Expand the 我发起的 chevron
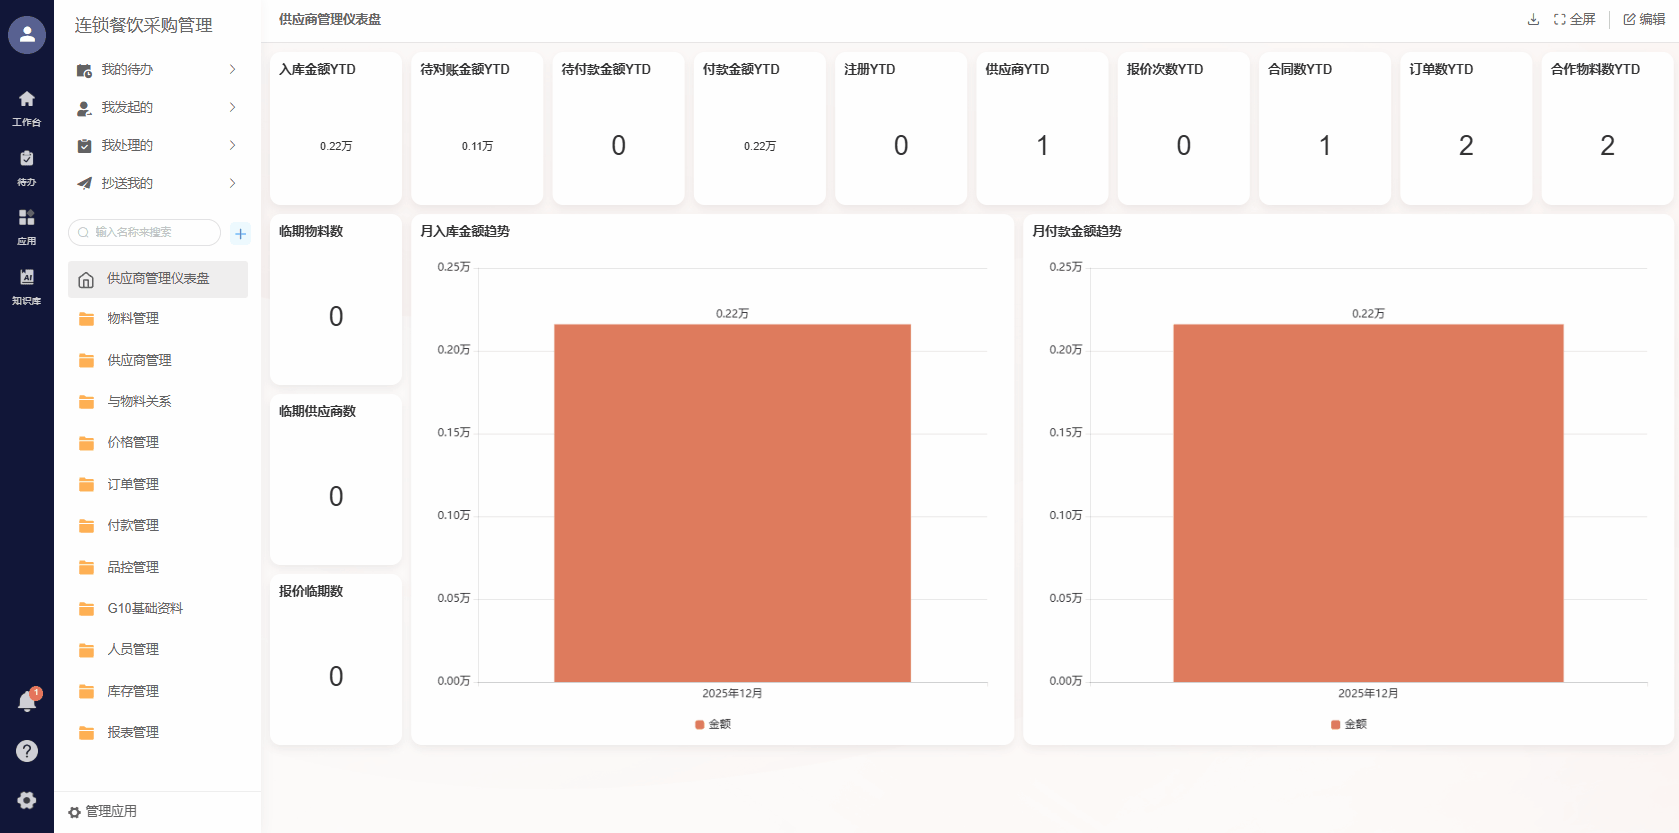Image resolution: width=1679 pixels, height=833 pixels. tap(232, 107)
